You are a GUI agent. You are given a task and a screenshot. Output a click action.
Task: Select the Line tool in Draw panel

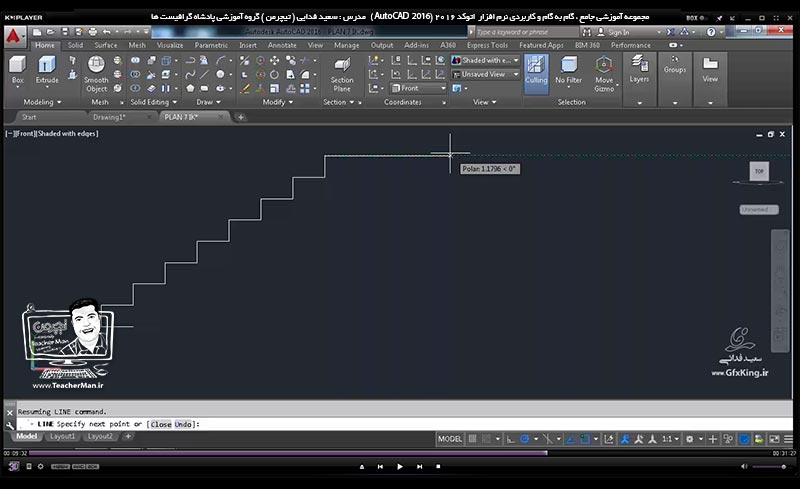[x=205, y=75]
